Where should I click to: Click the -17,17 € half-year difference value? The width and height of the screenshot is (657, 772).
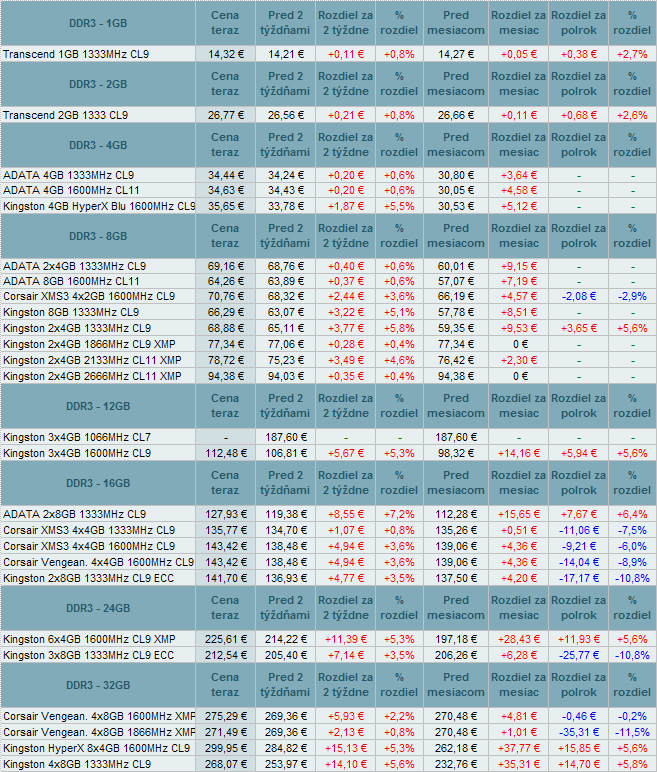579,578
